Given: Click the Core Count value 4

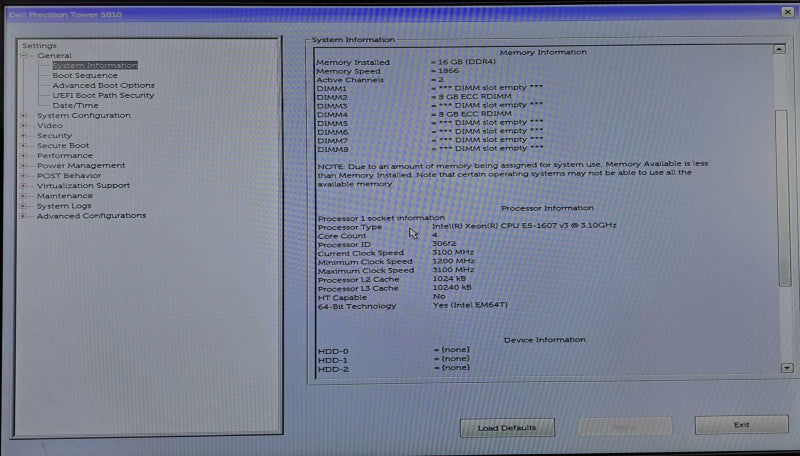Looking at the screenshot, I should 435,235.
